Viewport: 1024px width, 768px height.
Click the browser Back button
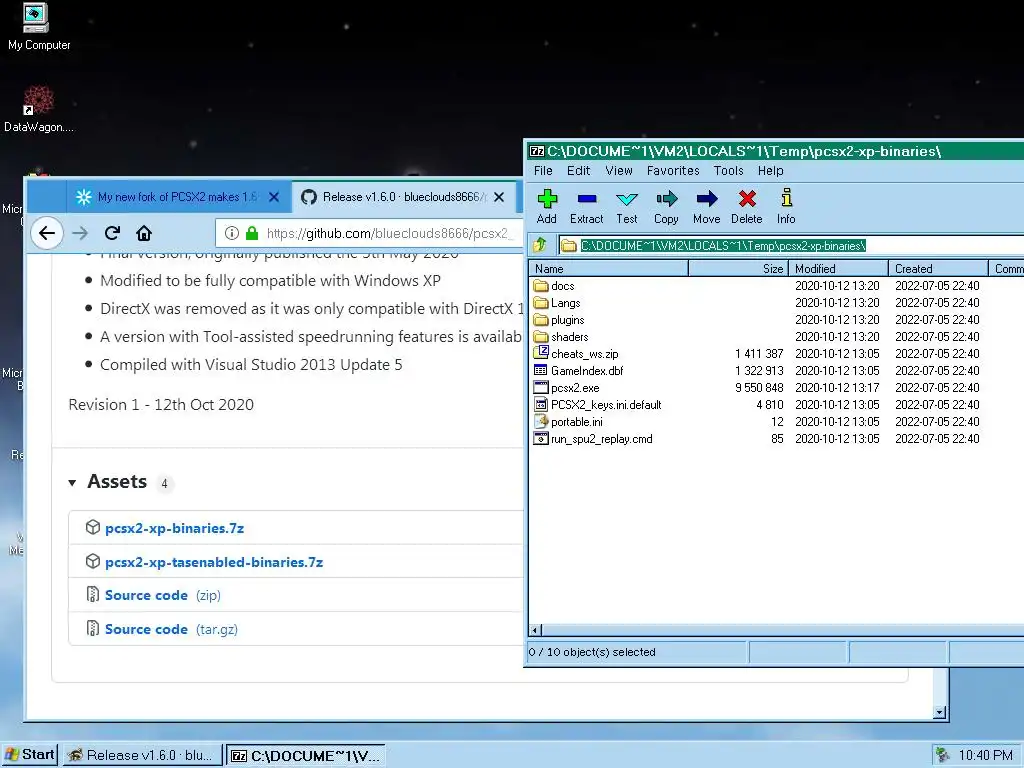pyautogui.click(x=46, y=233)
